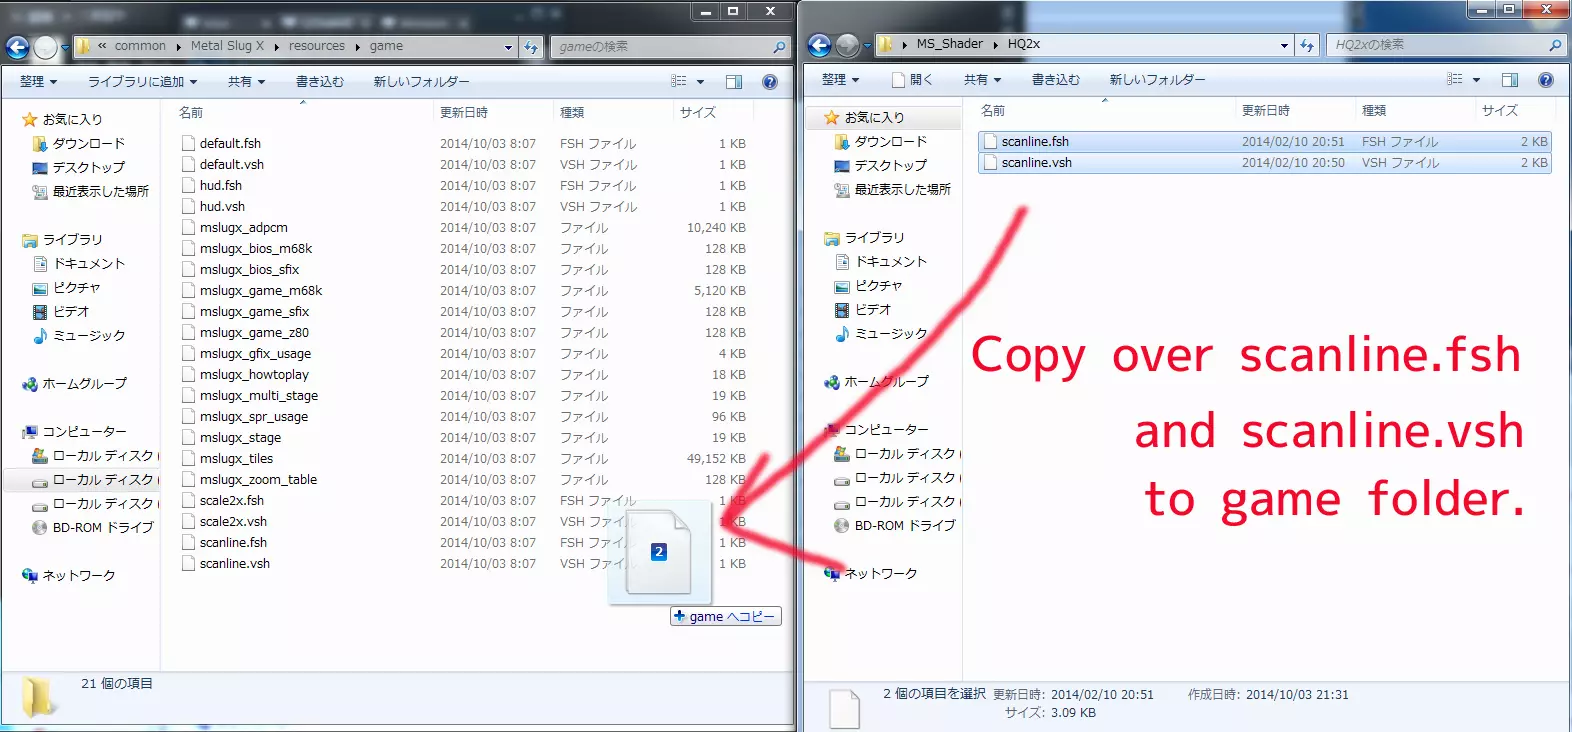Image resolution: width=1572 pixels, height=732 pixels.
Task: Open help in the game window
Action: pyautogui.click(x=770, y=82)
